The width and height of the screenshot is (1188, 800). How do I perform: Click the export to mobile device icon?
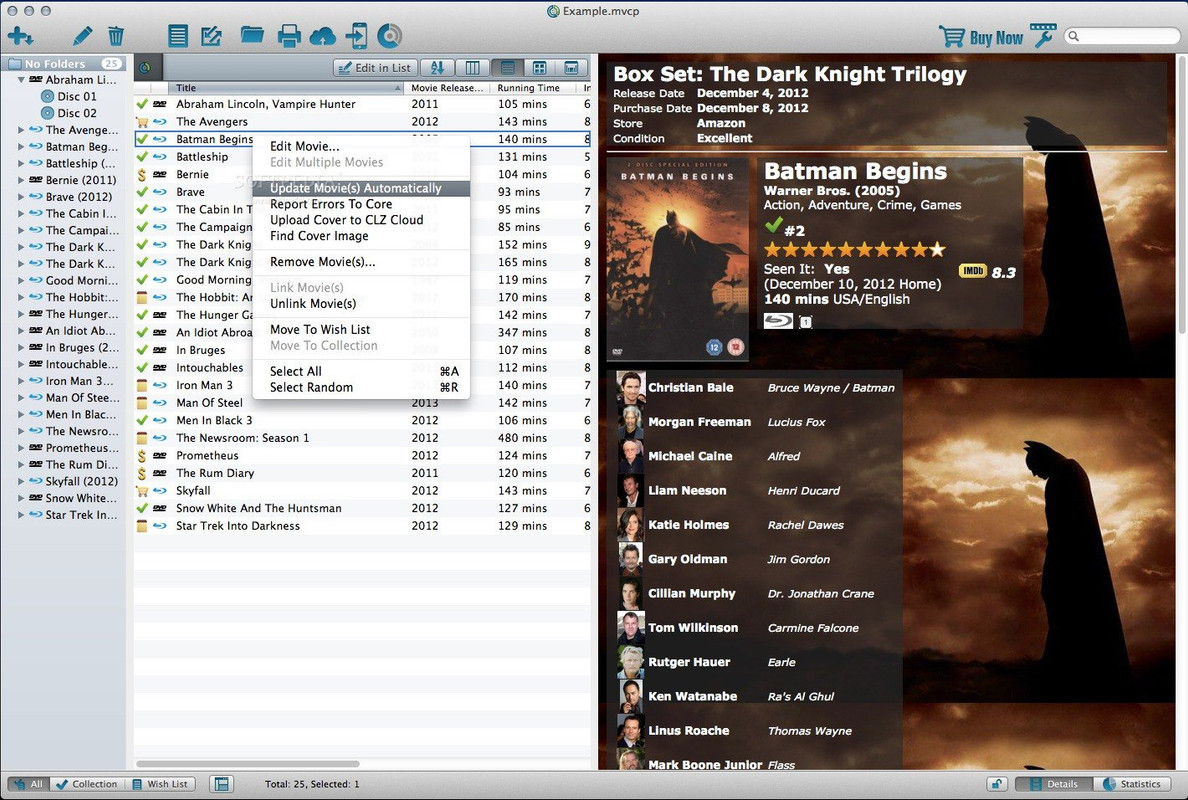click(356, 36)
